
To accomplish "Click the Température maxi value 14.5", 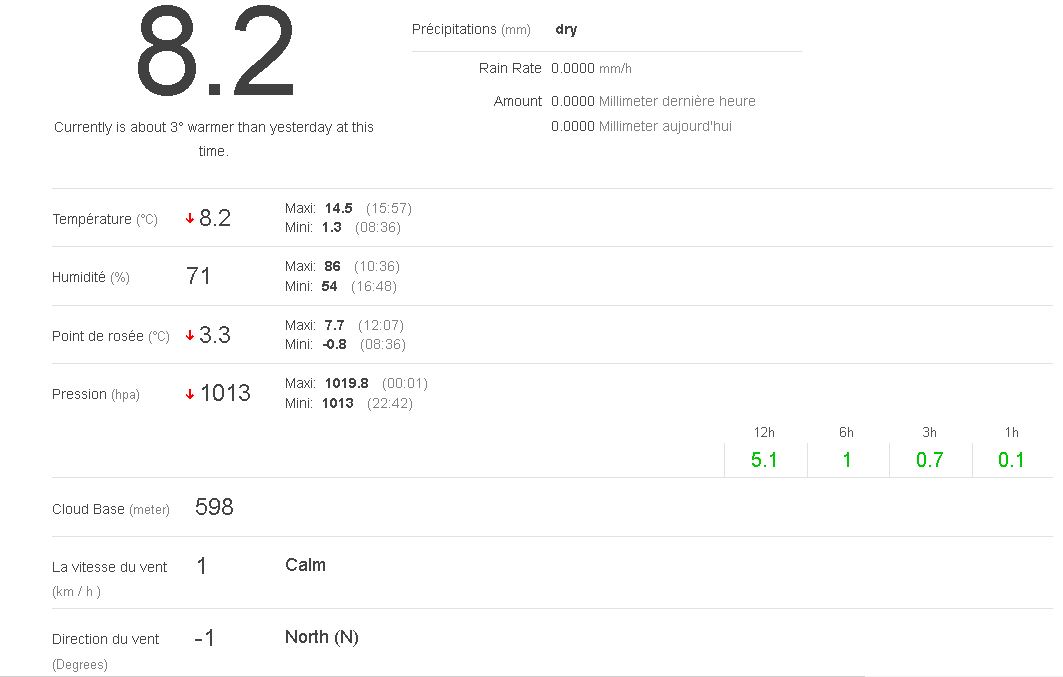I will 338,208.
